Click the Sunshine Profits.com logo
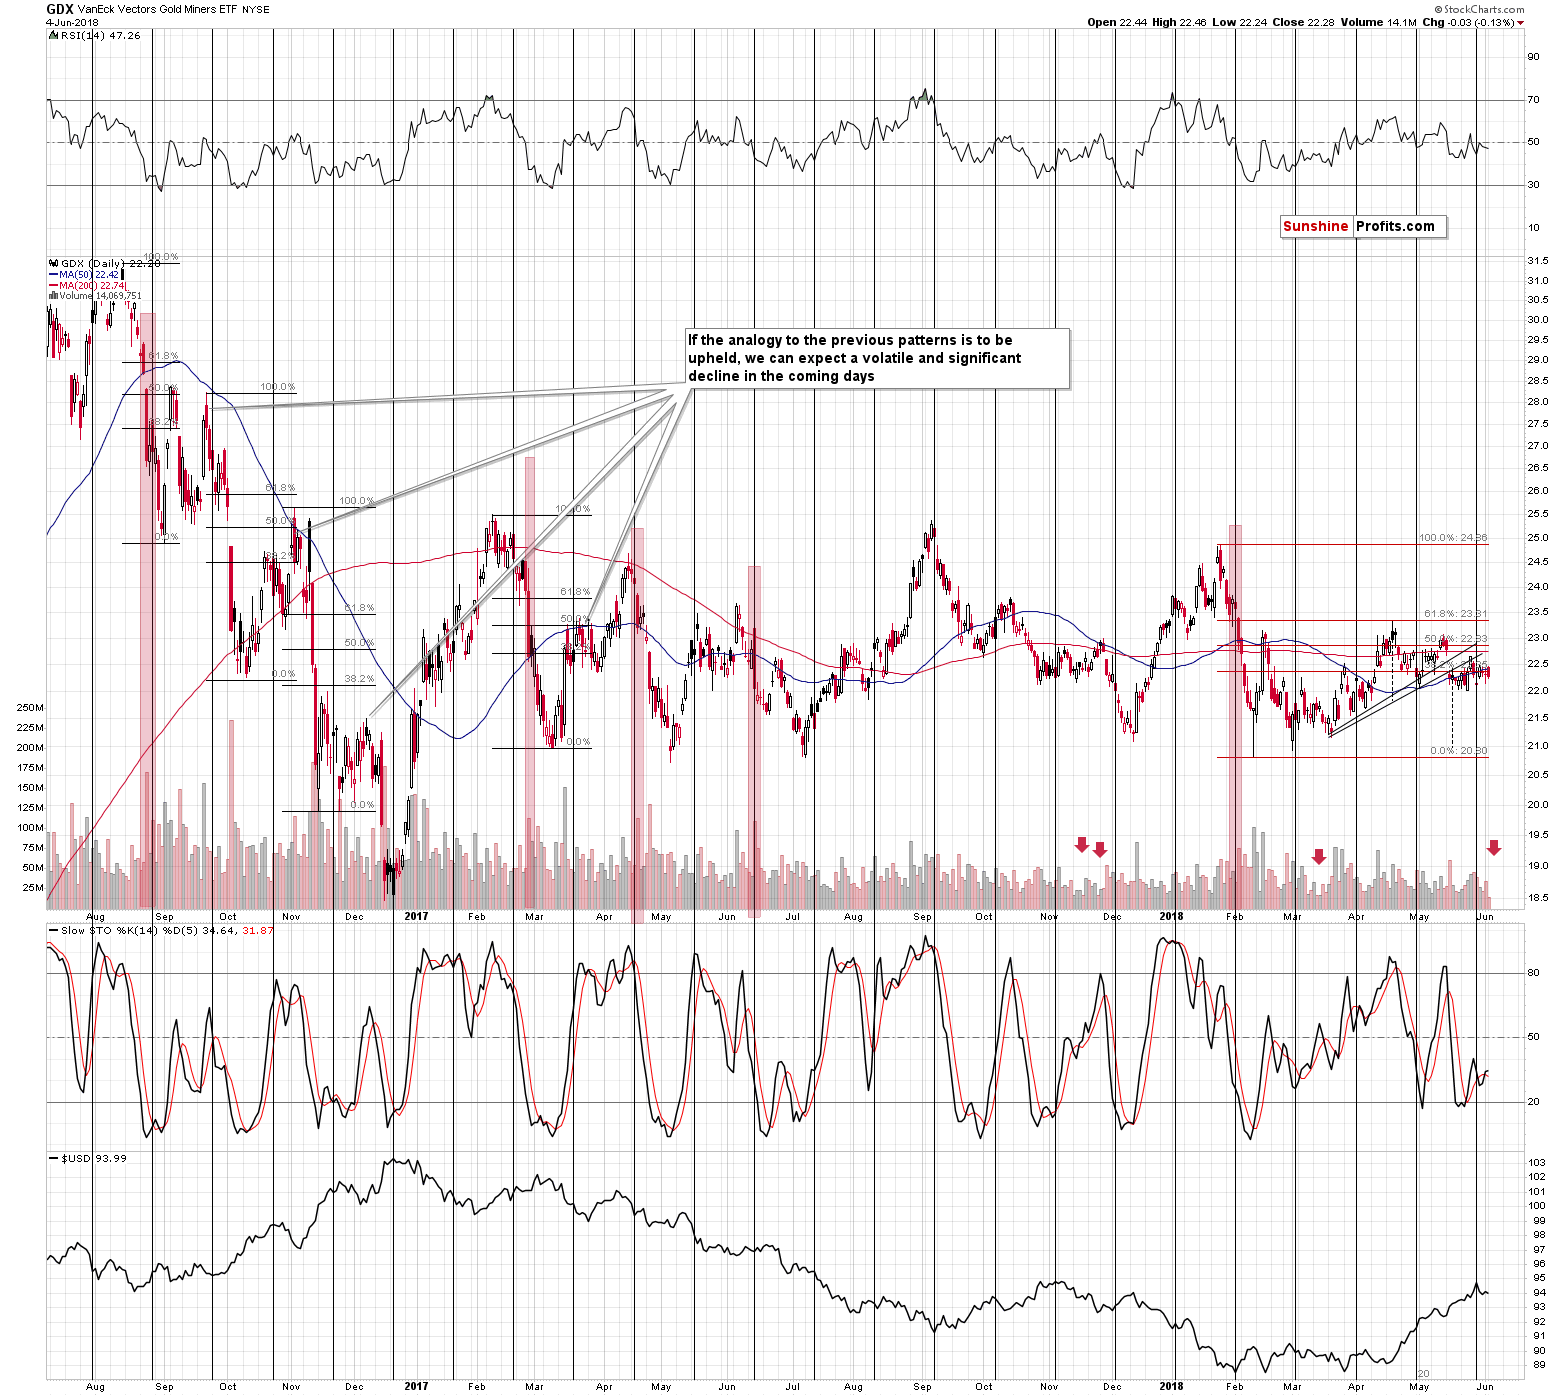The image size is (1565, 1396). click(x=1363, y=226)
